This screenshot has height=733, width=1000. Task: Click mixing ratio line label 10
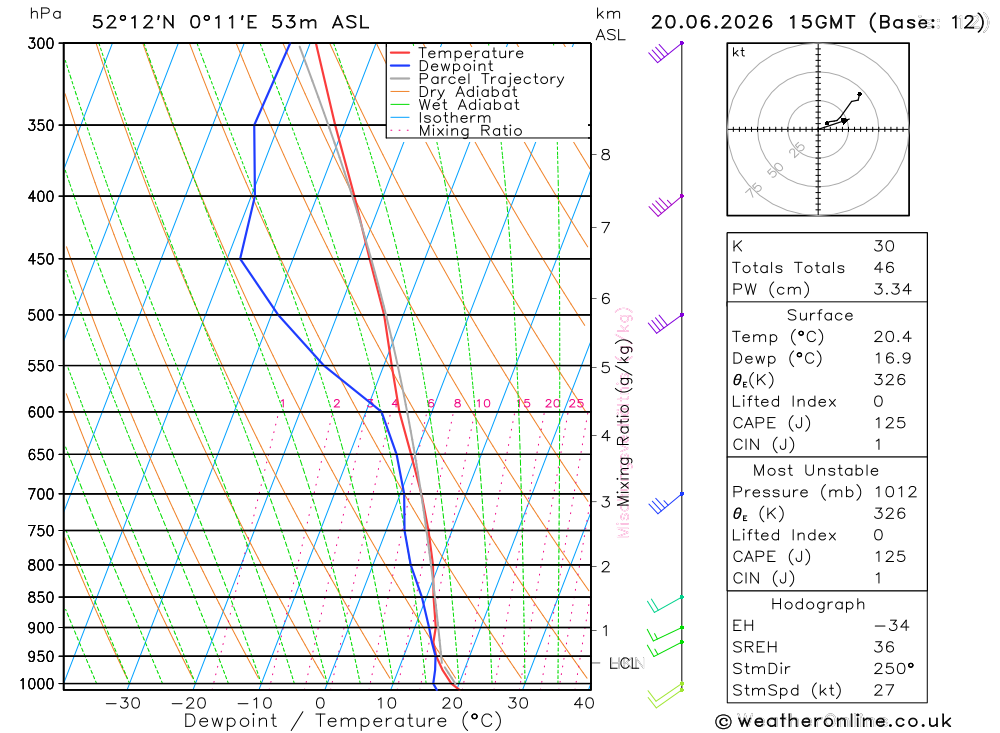coord(483,403)
